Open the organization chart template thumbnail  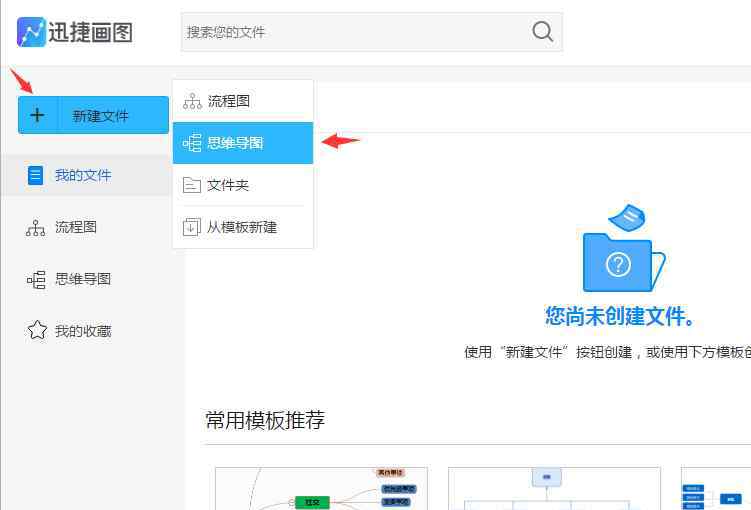[x=554, y=488]
